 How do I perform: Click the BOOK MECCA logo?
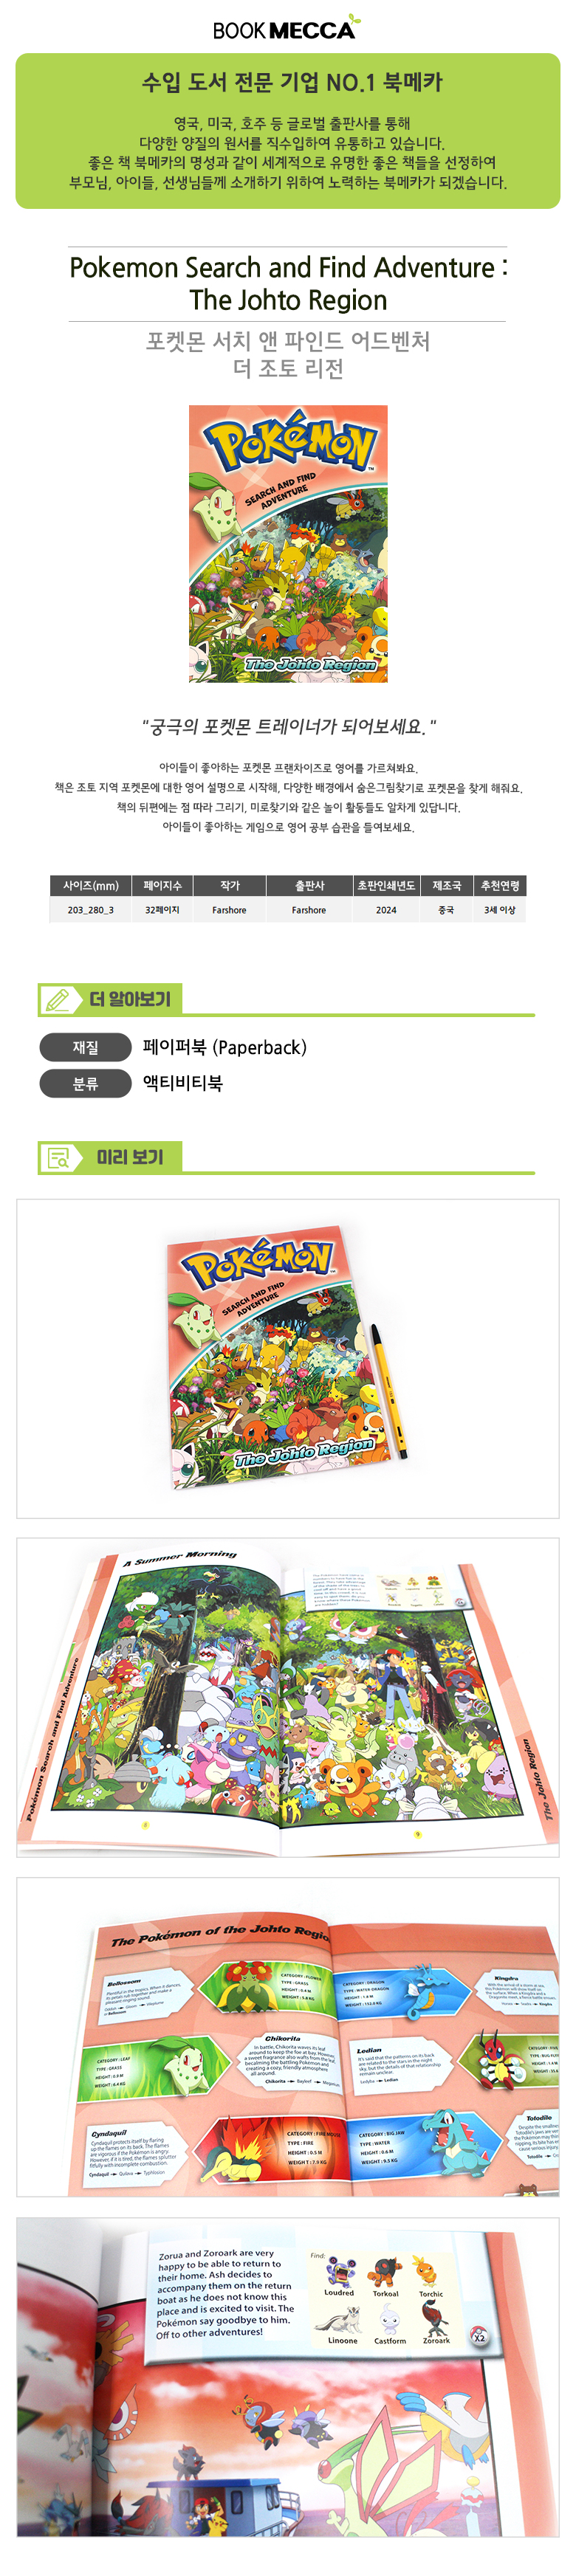tap(287, 27)
